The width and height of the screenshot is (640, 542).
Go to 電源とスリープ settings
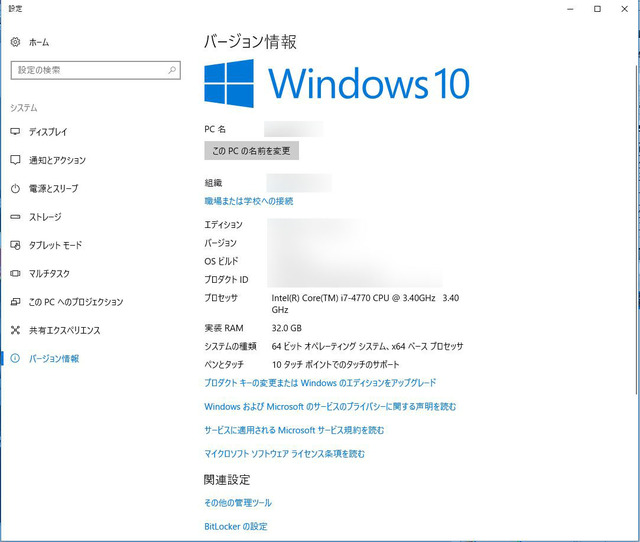click(x=53, y=189)
